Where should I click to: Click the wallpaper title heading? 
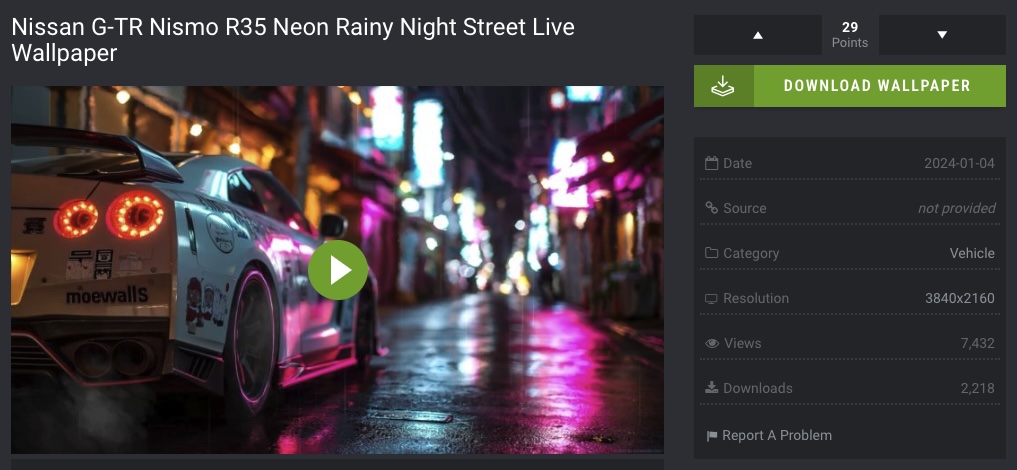(x=293, y=40)
